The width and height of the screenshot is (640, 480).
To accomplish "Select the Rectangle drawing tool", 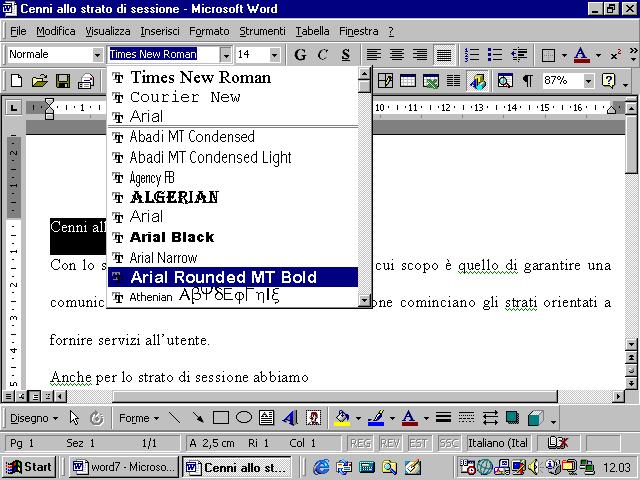I will [x=221, y=418].
